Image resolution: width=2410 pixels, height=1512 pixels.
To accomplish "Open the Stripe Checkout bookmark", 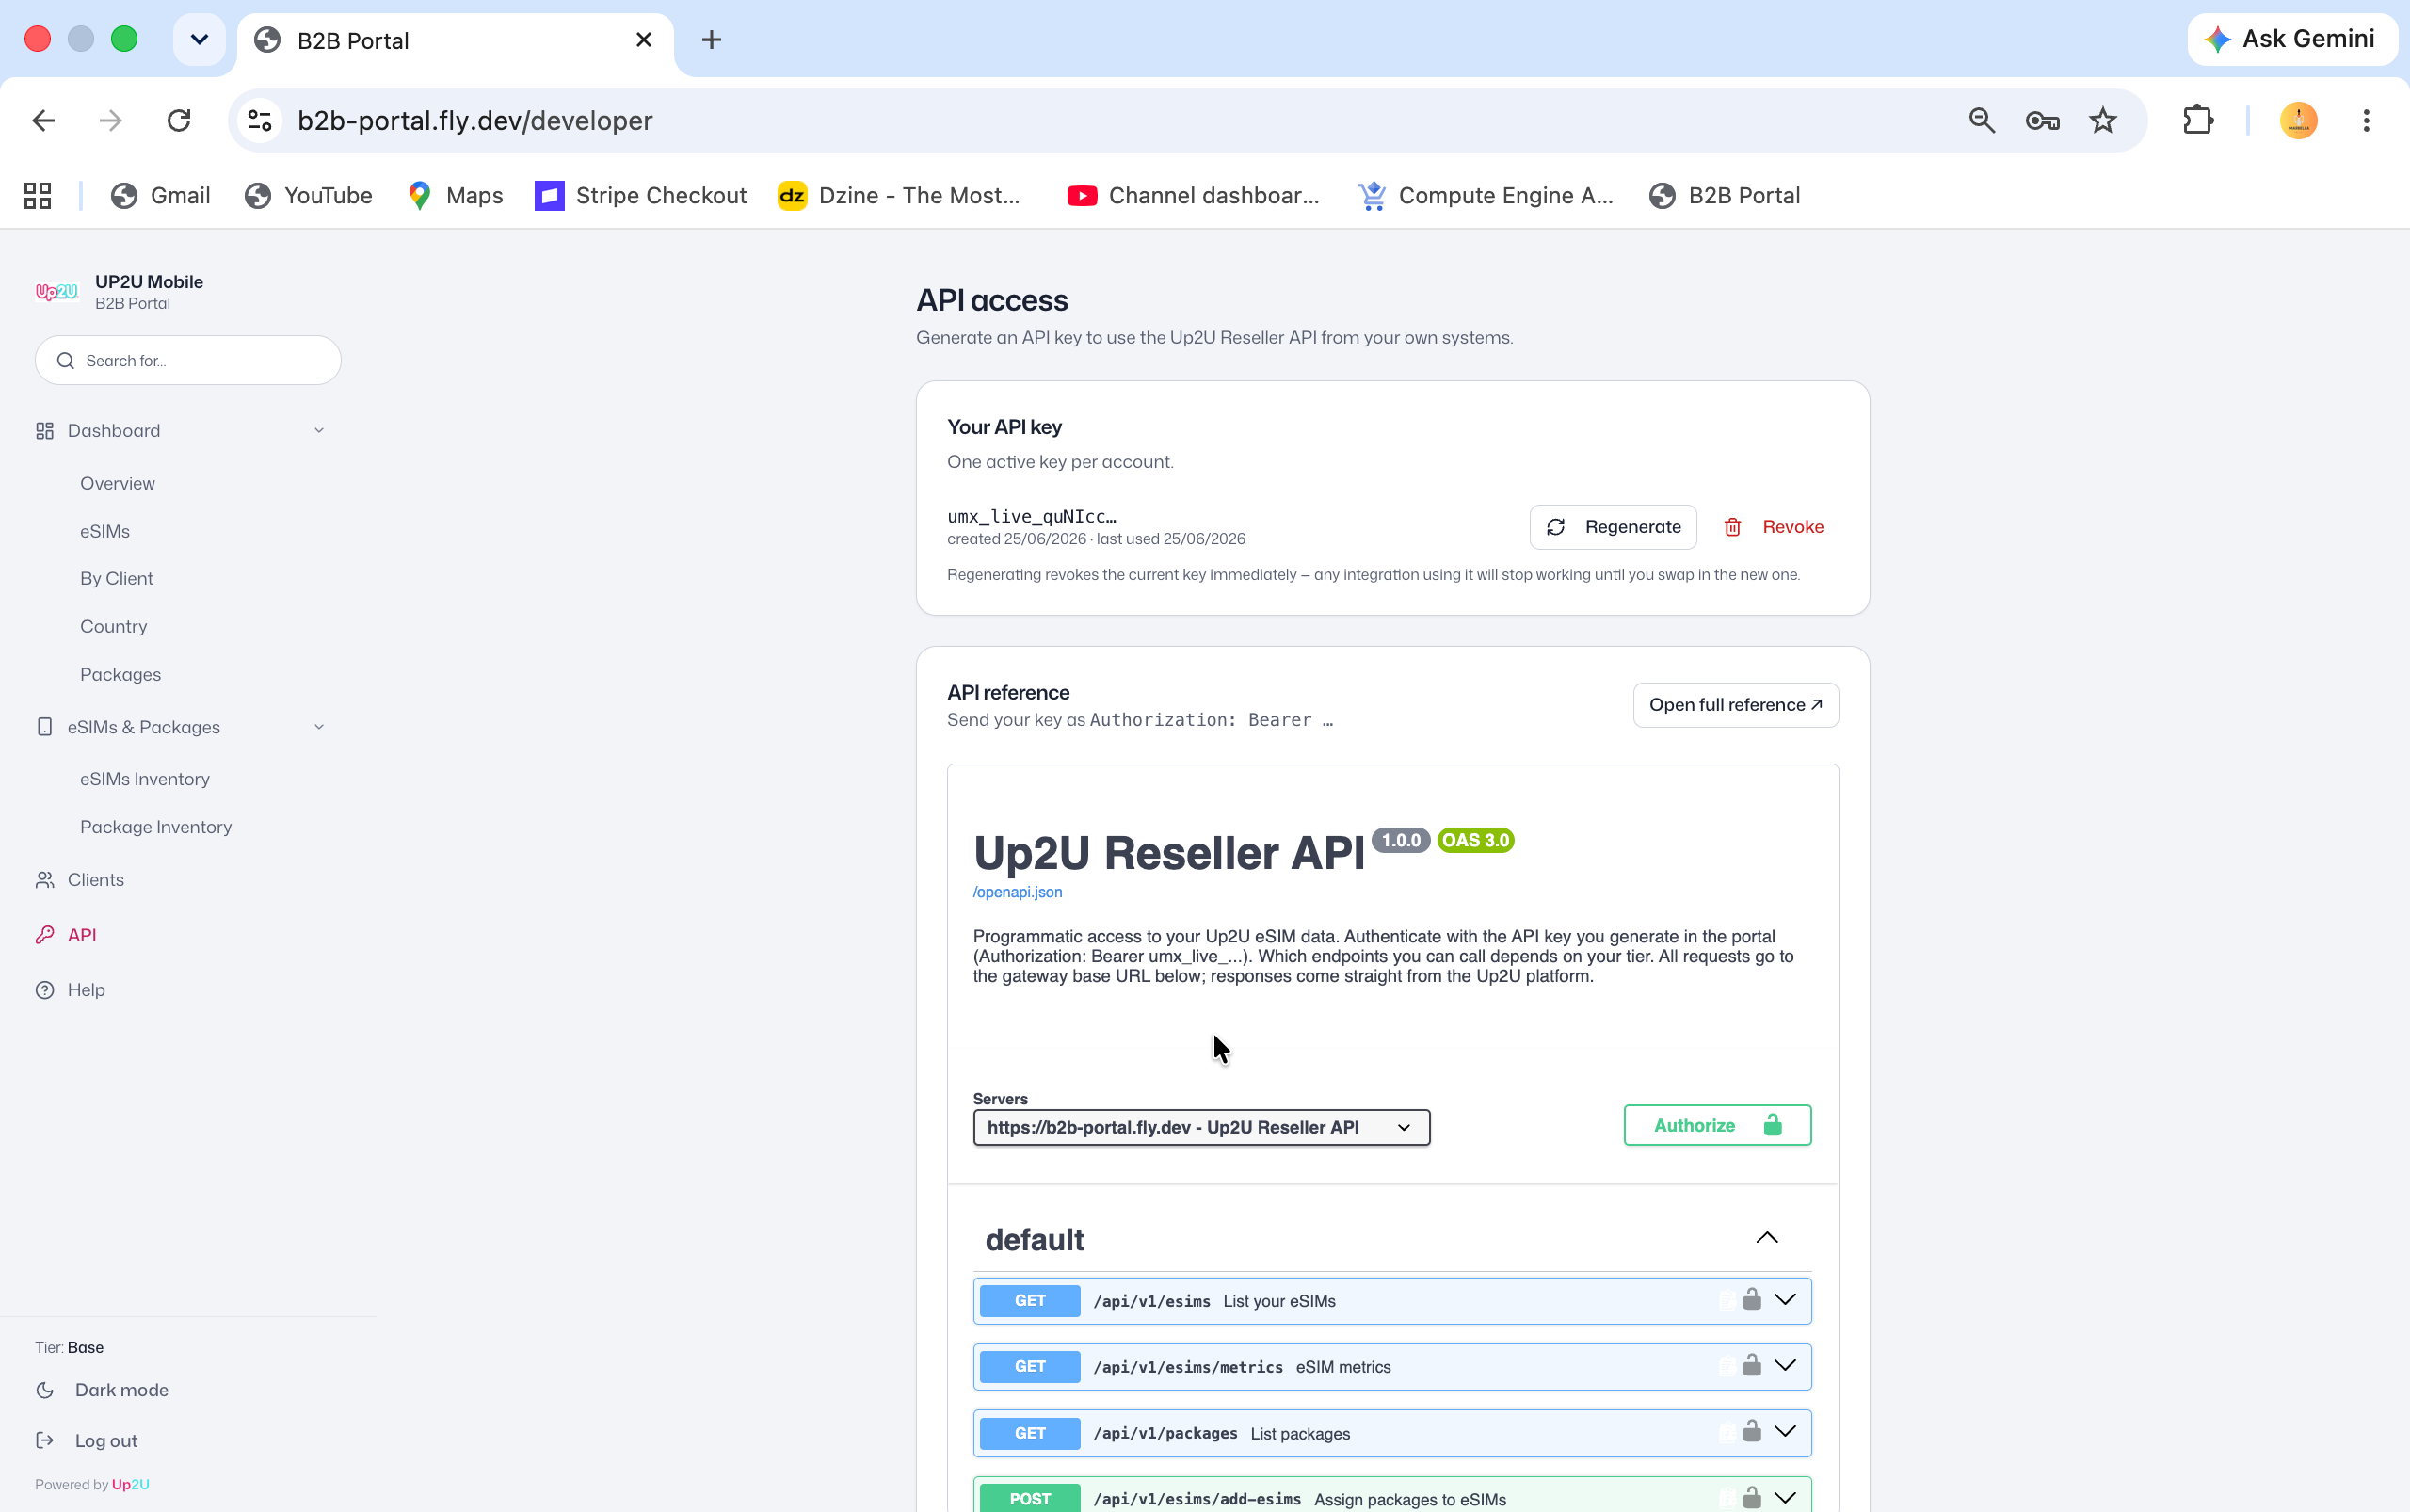I will (x=641, y=196).
